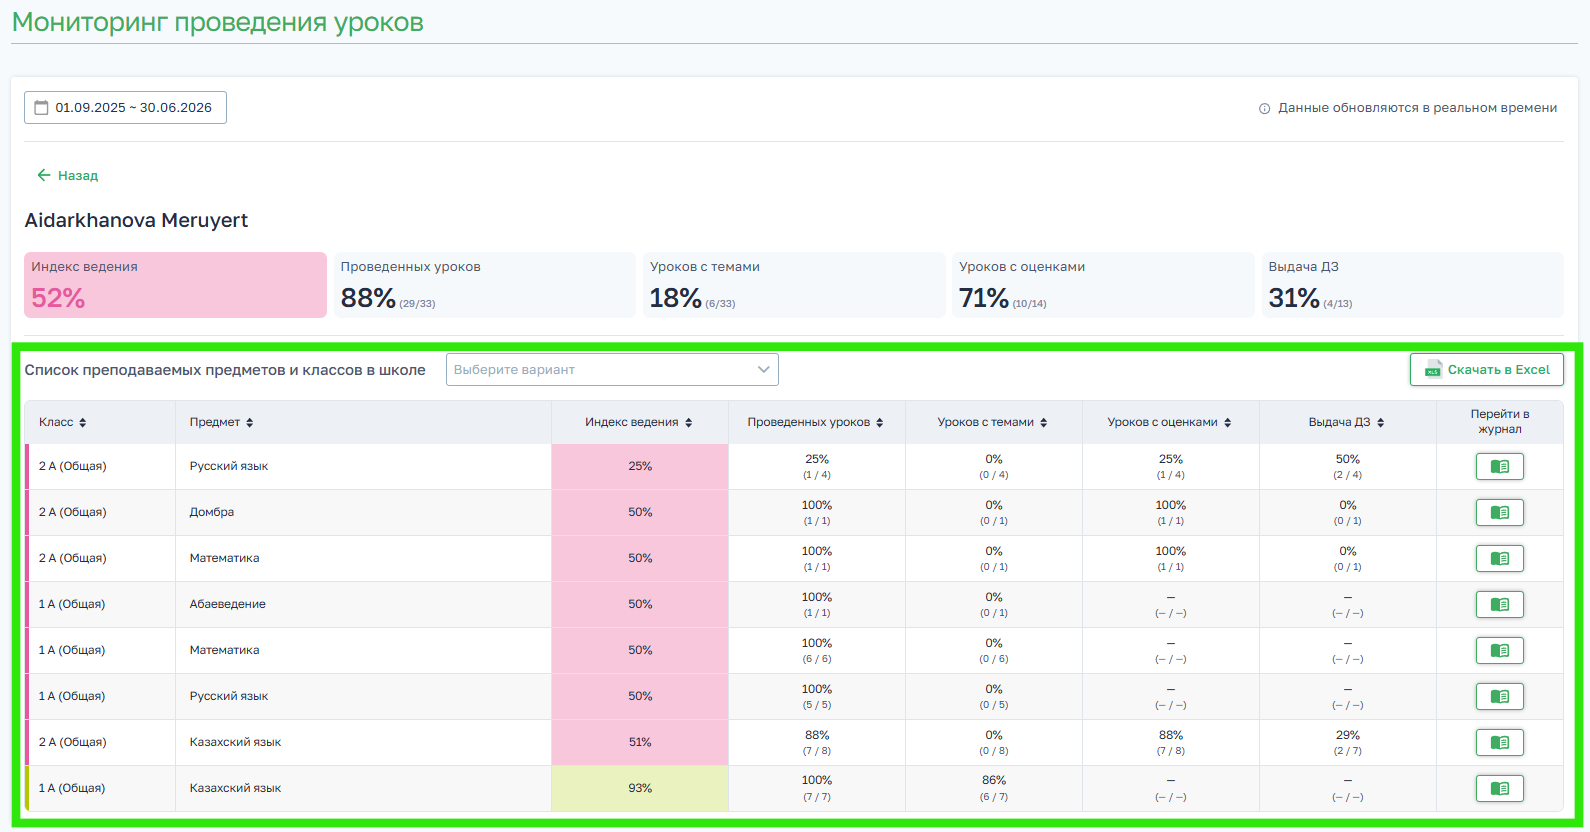Sort table by Предмет column

point(221,423)
